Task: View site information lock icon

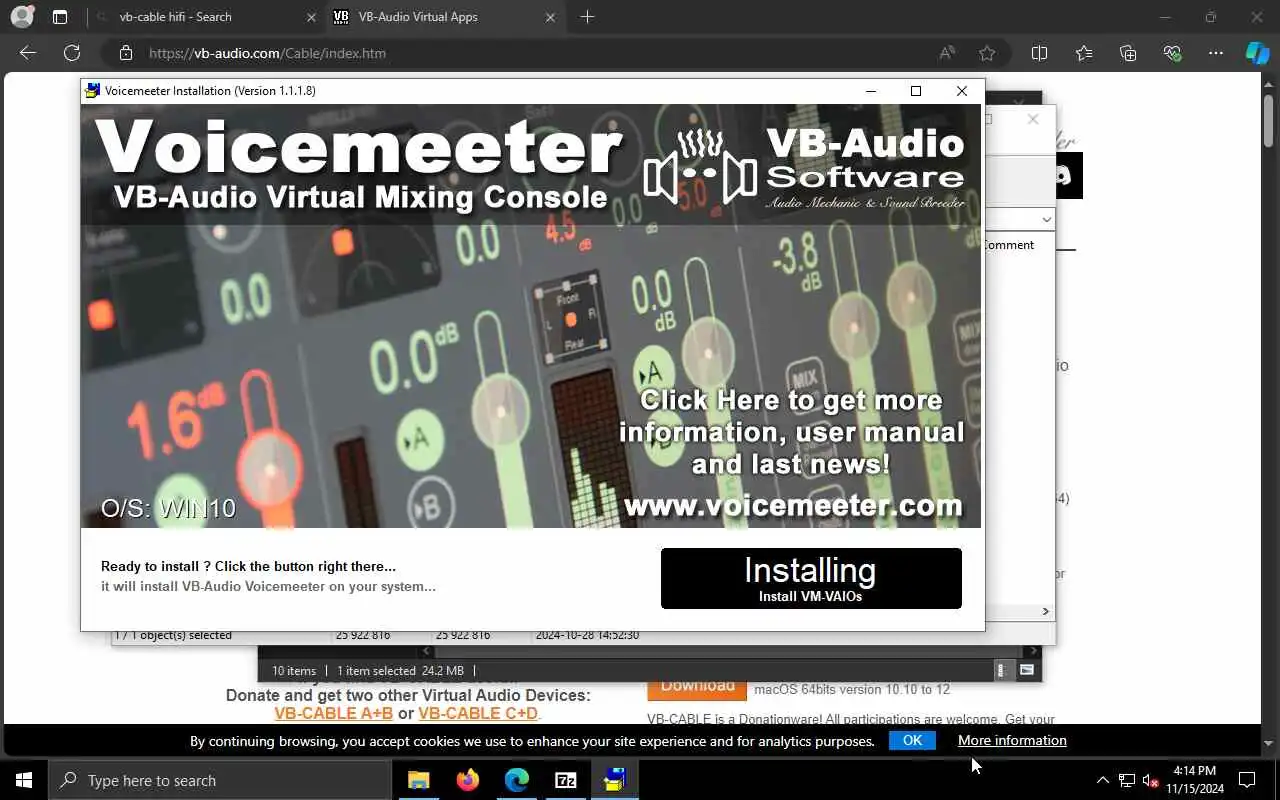Action: click(126, 53)
